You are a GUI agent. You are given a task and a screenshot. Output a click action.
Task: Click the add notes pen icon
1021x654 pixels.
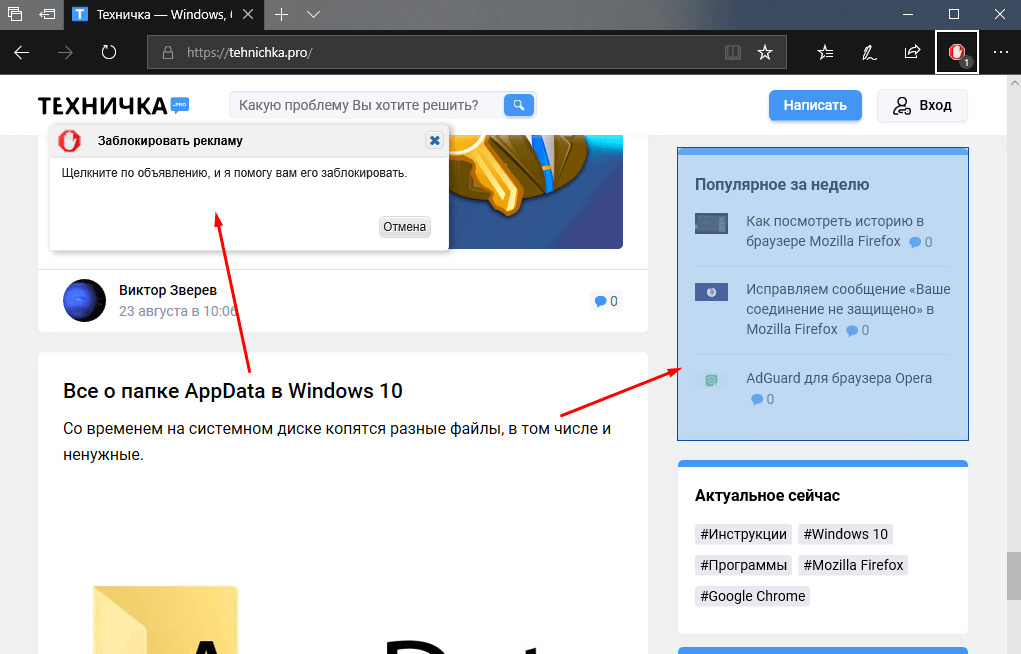pyautogui.click(x=869, y=53)
